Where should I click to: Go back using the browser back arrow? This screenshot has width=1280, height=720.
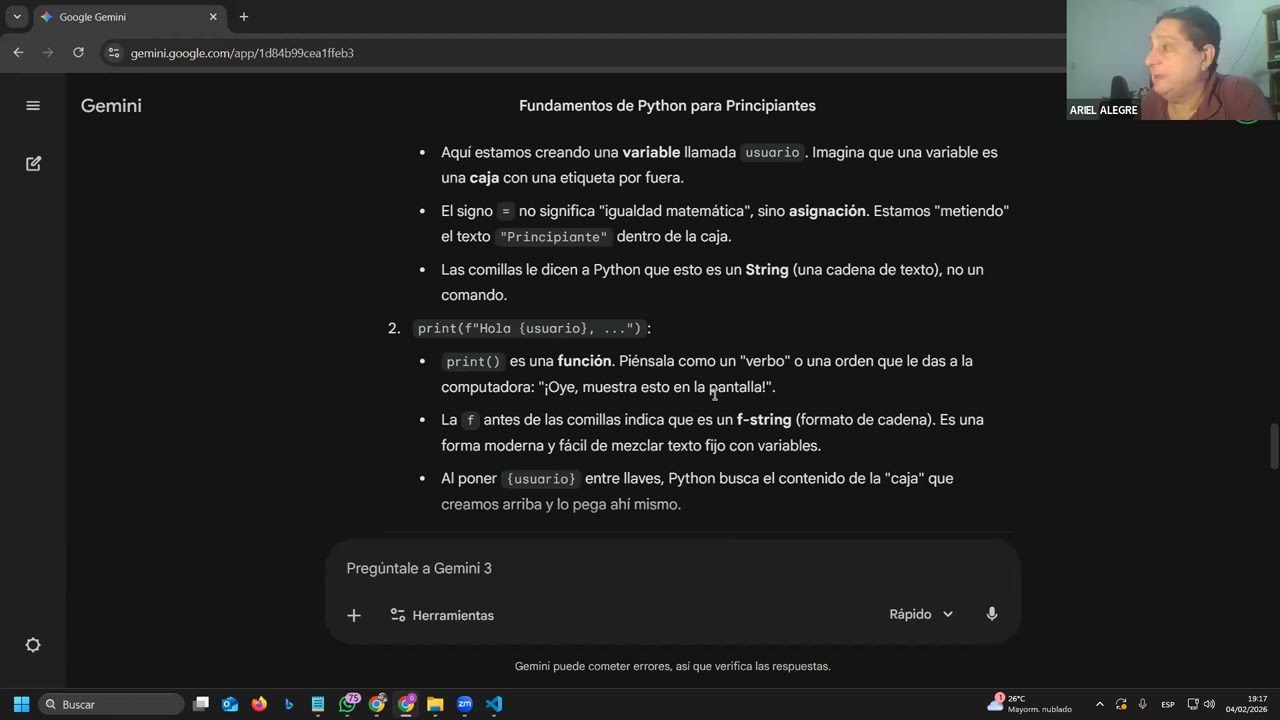[x=18, y=52]
